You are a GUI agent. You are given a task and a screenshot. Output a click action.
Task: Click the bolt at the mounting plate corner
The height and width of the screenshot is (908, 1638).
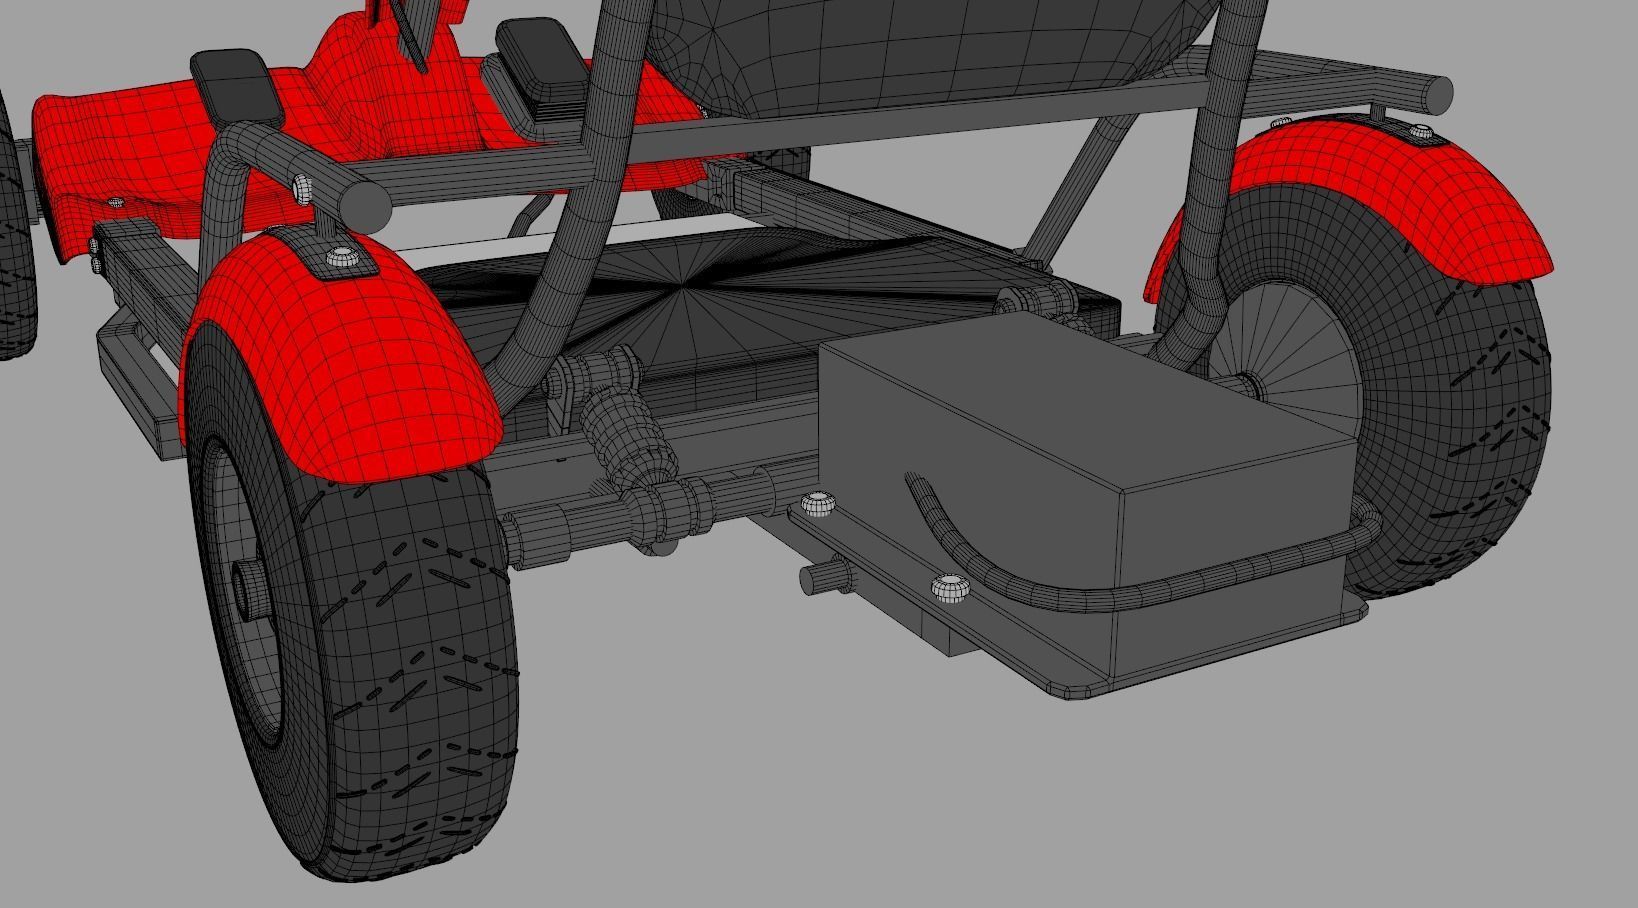817,503
